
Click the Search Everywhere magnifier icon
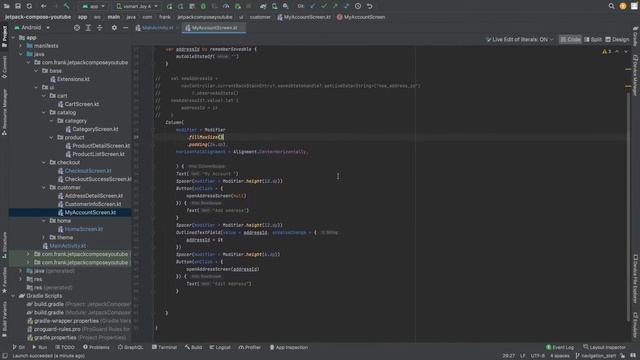611,6
